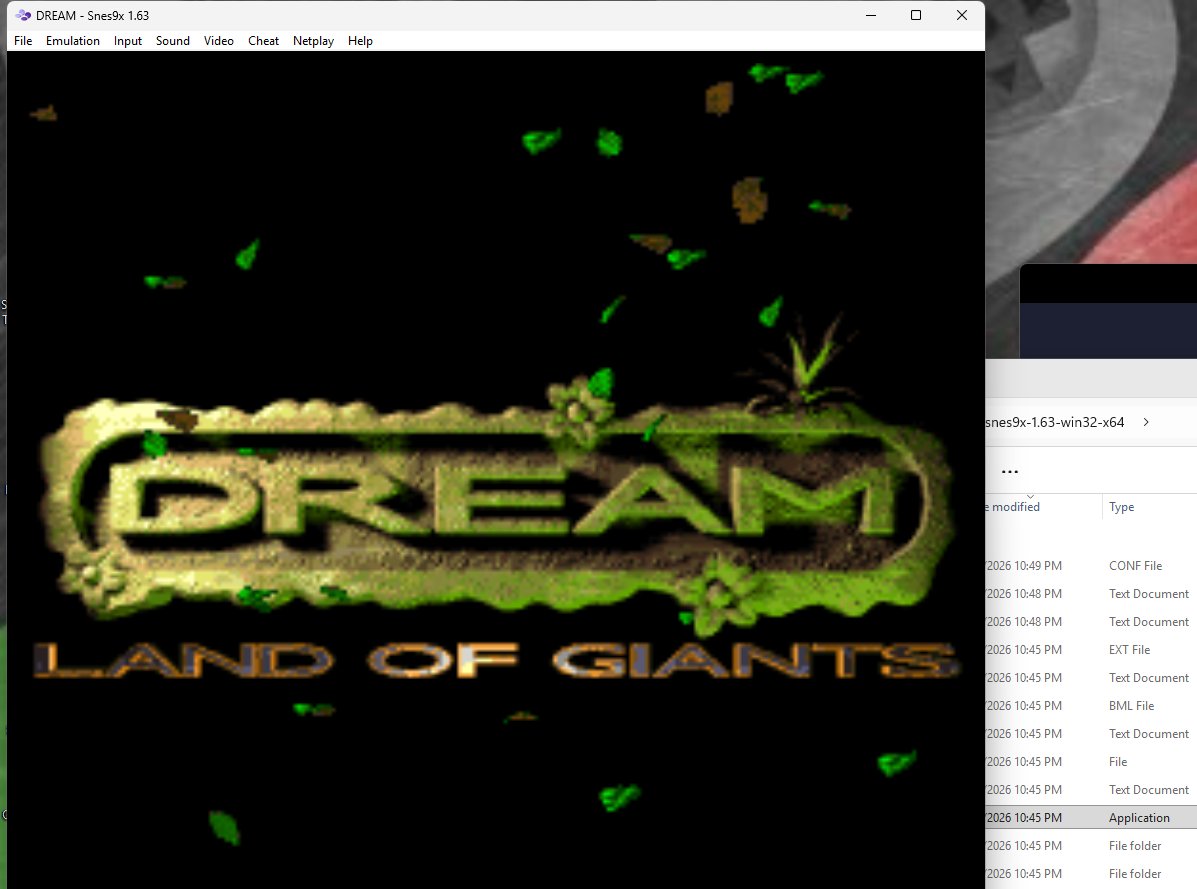Open the Help menu

[360, 41]
